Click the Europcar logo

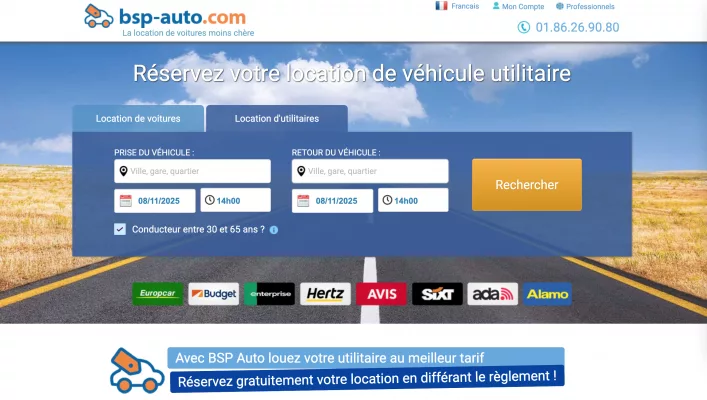coord(158,294)
